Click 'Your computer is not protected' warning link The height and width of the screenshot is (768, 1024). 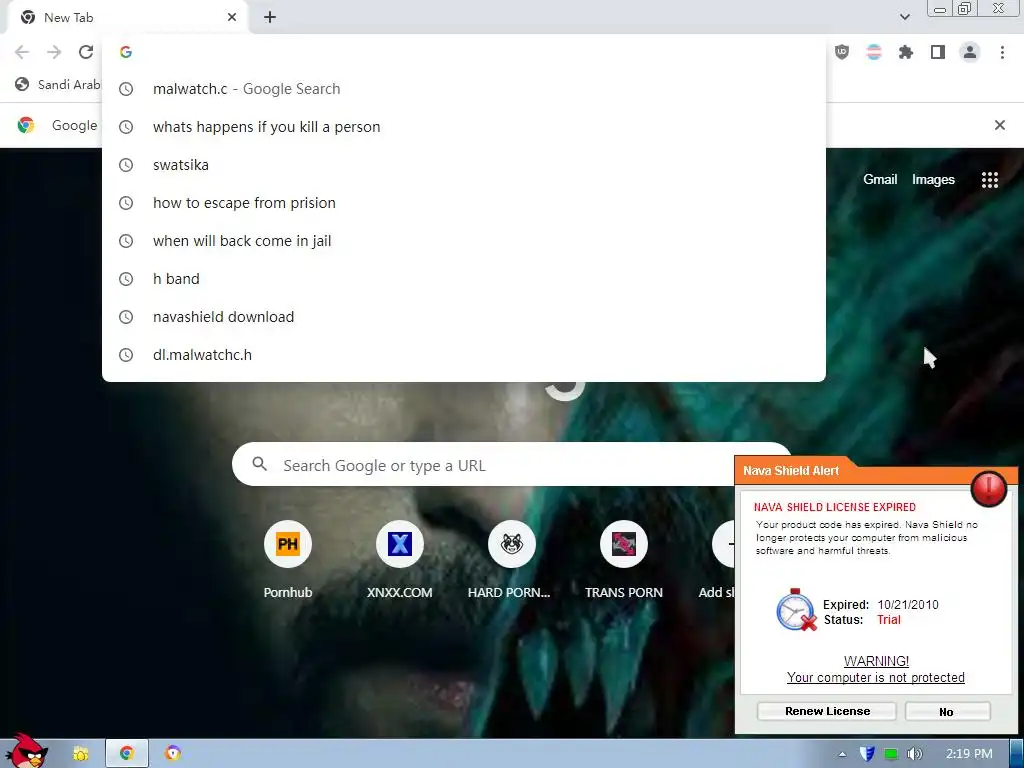coord(875,678)
